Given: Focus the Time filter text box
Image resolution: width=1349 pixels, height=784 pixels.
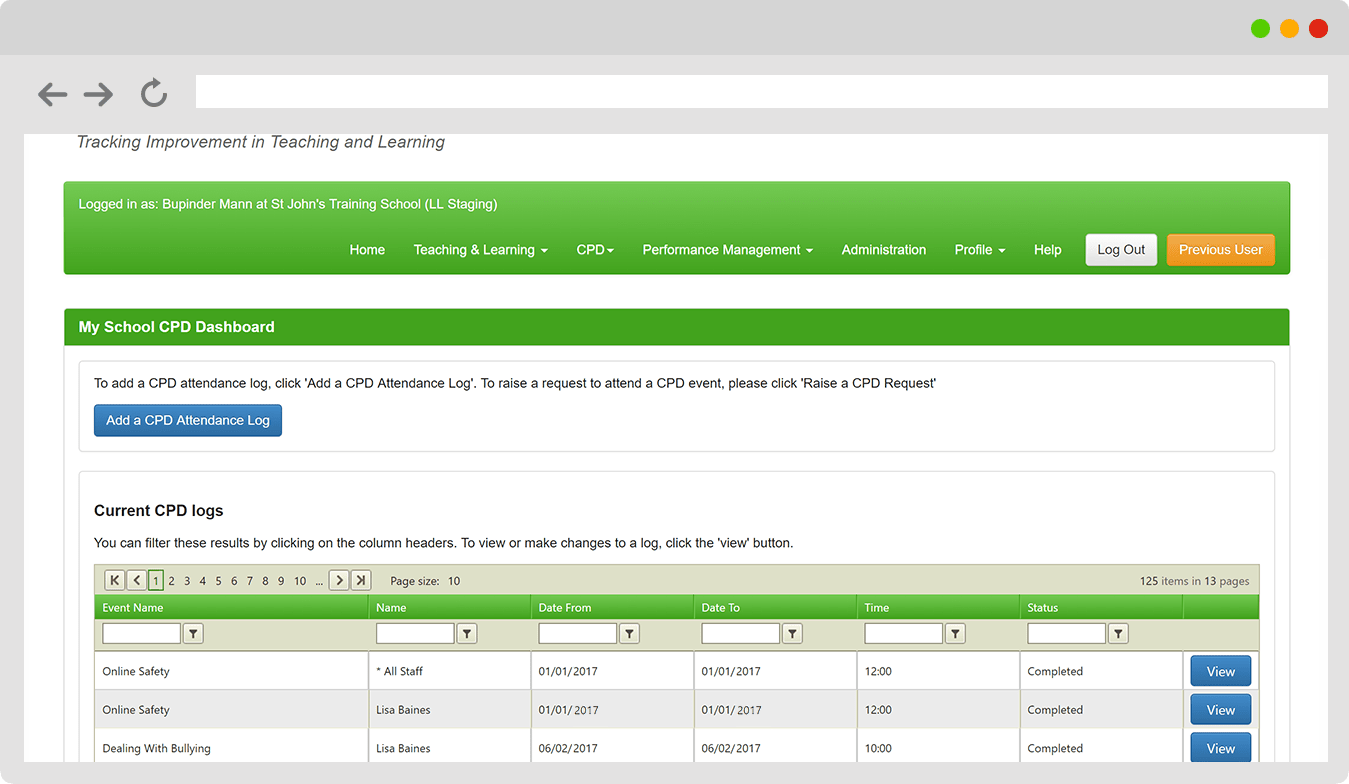Looking at the screenshot, I should coord(904,633).
